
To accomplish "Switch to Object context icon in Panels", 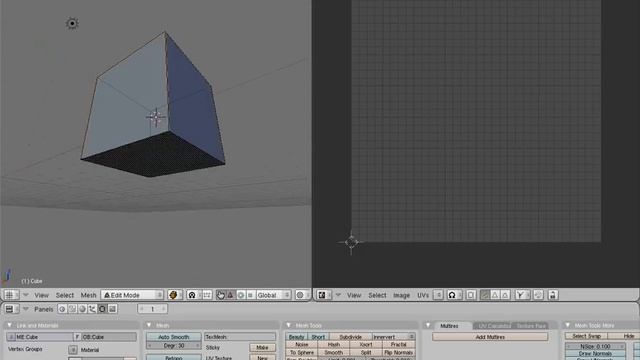I will (92, 309).
